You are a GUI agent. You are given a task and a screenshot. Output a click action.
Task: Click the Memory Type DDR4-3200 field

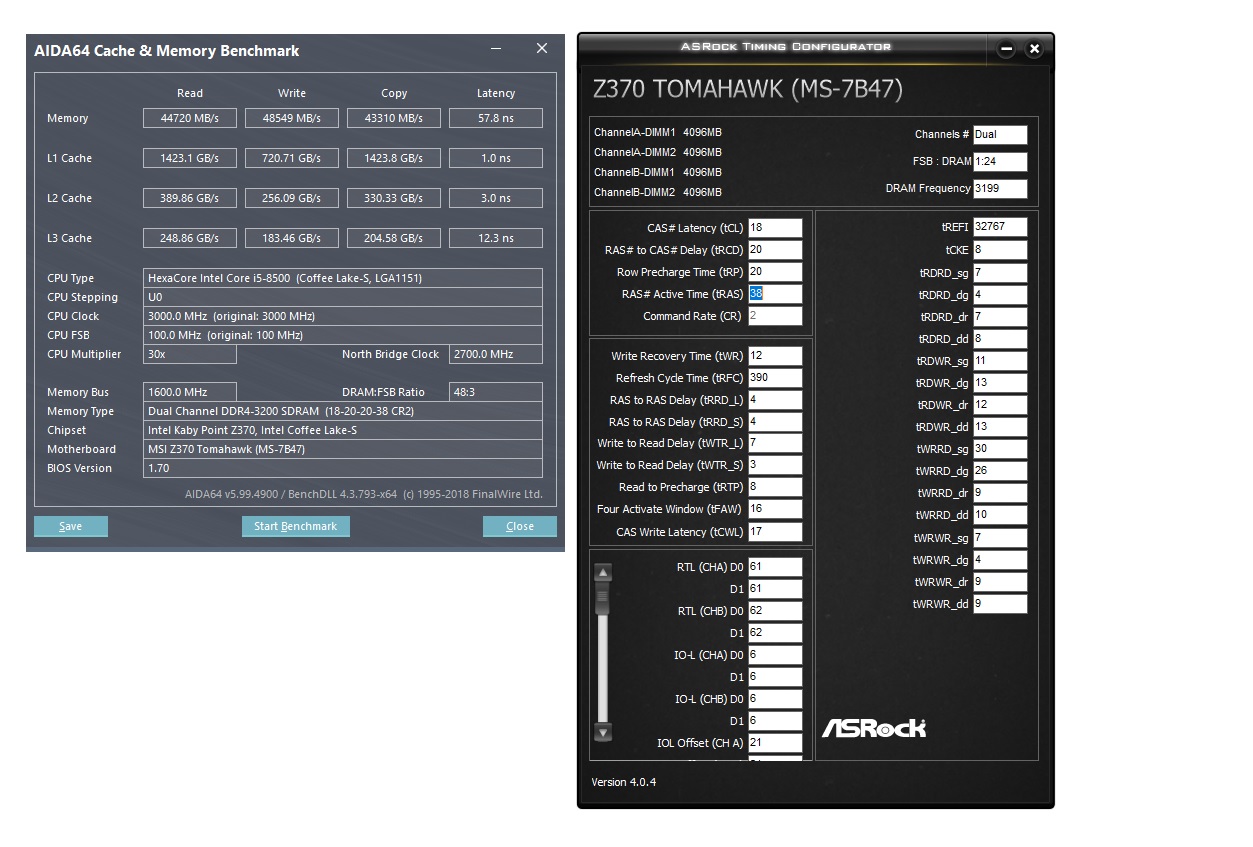tap(343, 411)
